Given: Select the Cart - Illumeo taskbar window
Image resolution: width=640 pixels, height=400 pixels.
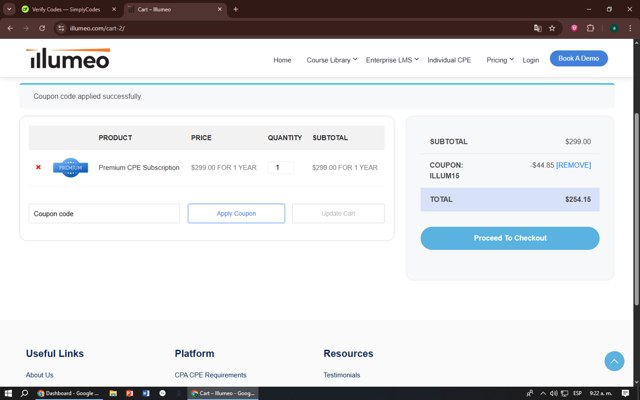Looking at the screenshot, I should pyautogui.click(x=223, y=393).
